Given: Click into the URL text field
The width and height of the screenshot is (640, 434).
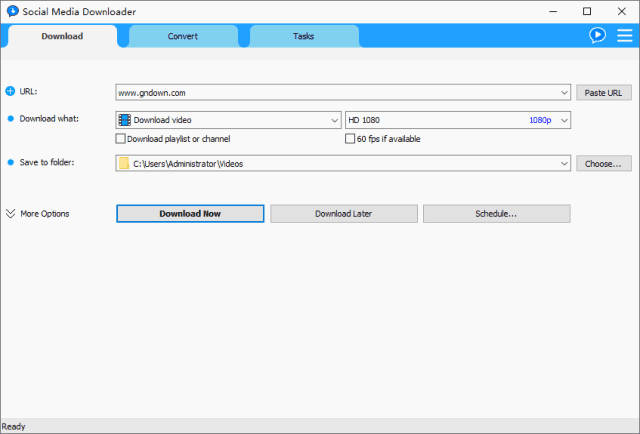Looking at the screenshot, I should 335,93.
